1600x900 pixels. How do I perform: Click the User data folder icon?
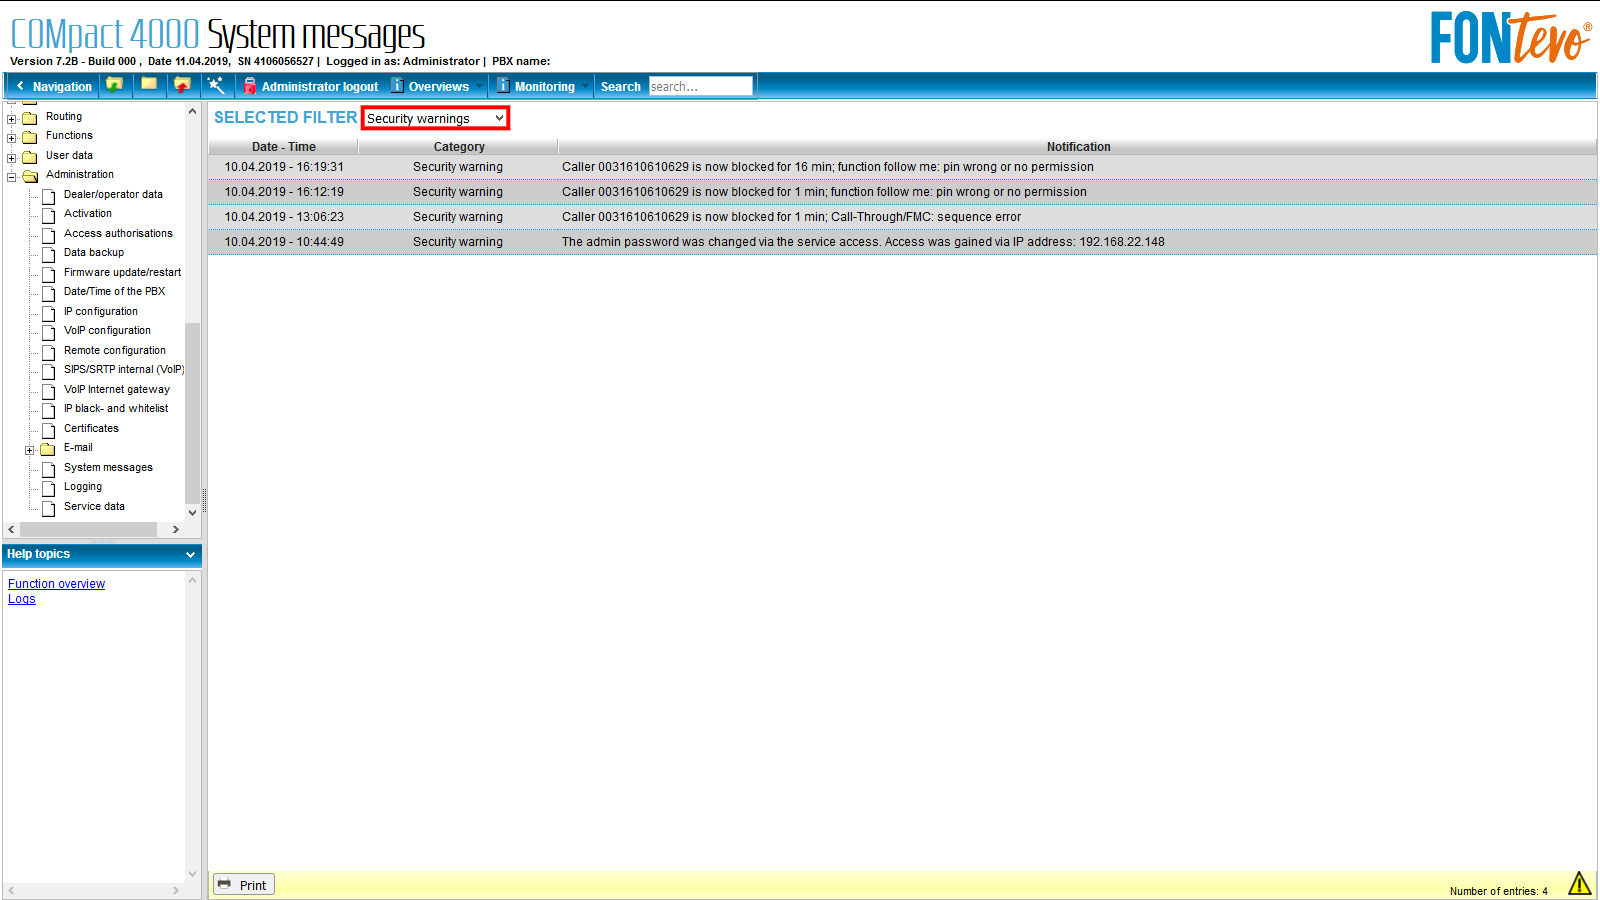point(30,157)
